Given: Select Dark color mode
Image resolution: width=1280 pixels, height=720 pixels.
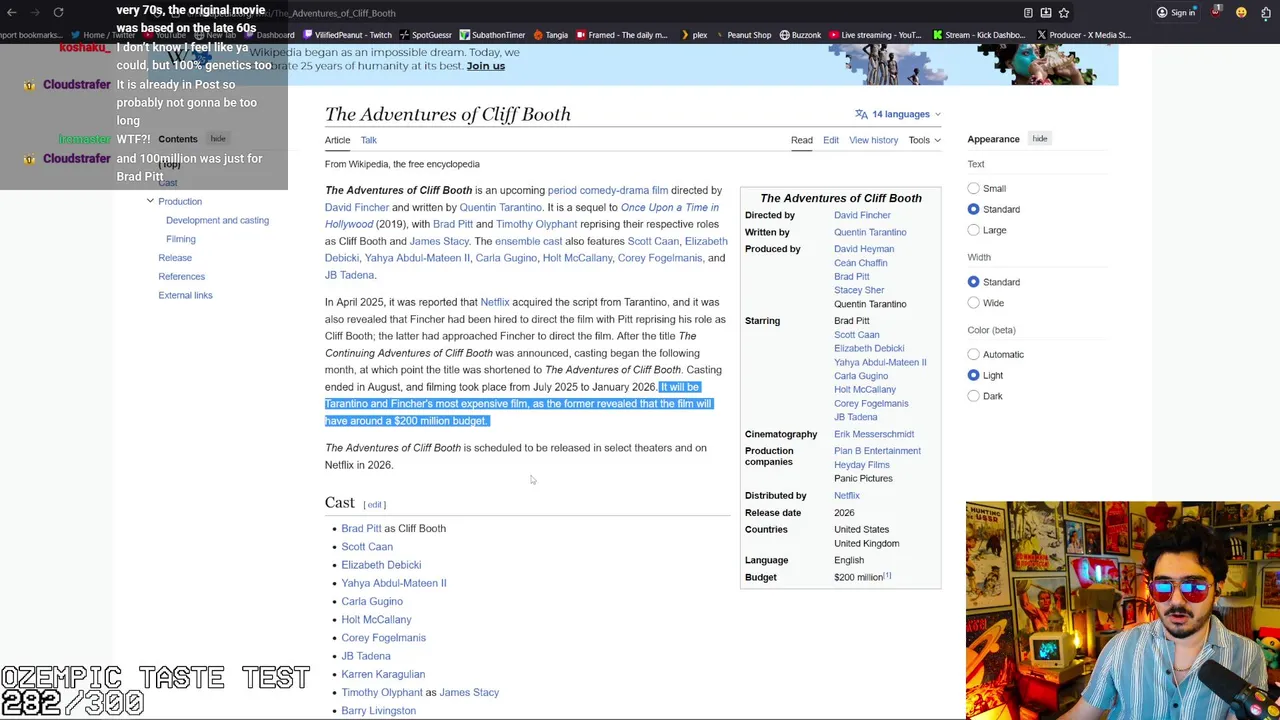Looking at the screenshot, I should (x=973, y=396).
